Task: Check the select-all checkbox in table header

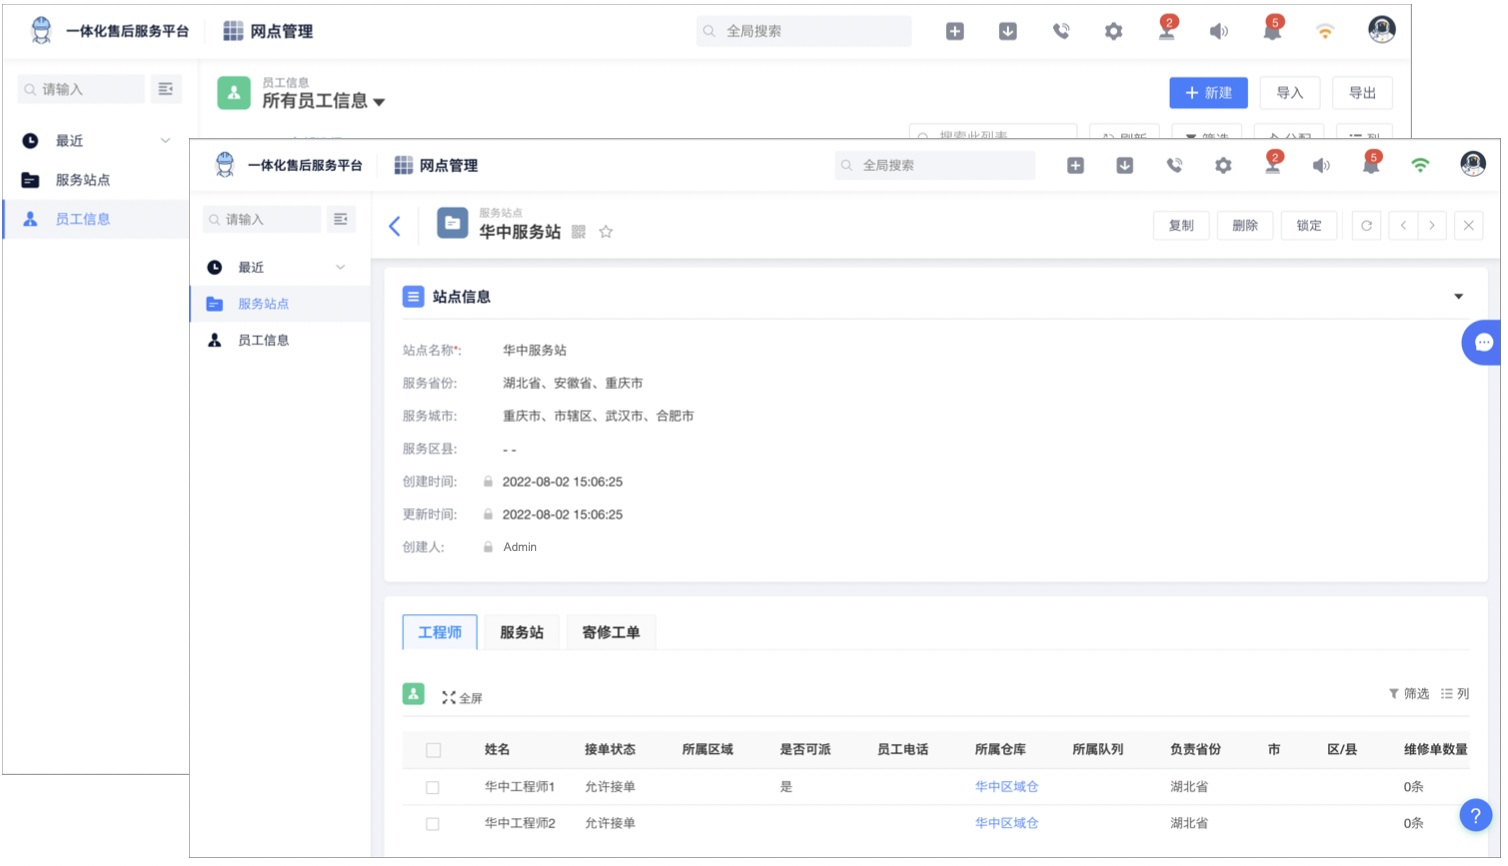Action: point(432,747)
